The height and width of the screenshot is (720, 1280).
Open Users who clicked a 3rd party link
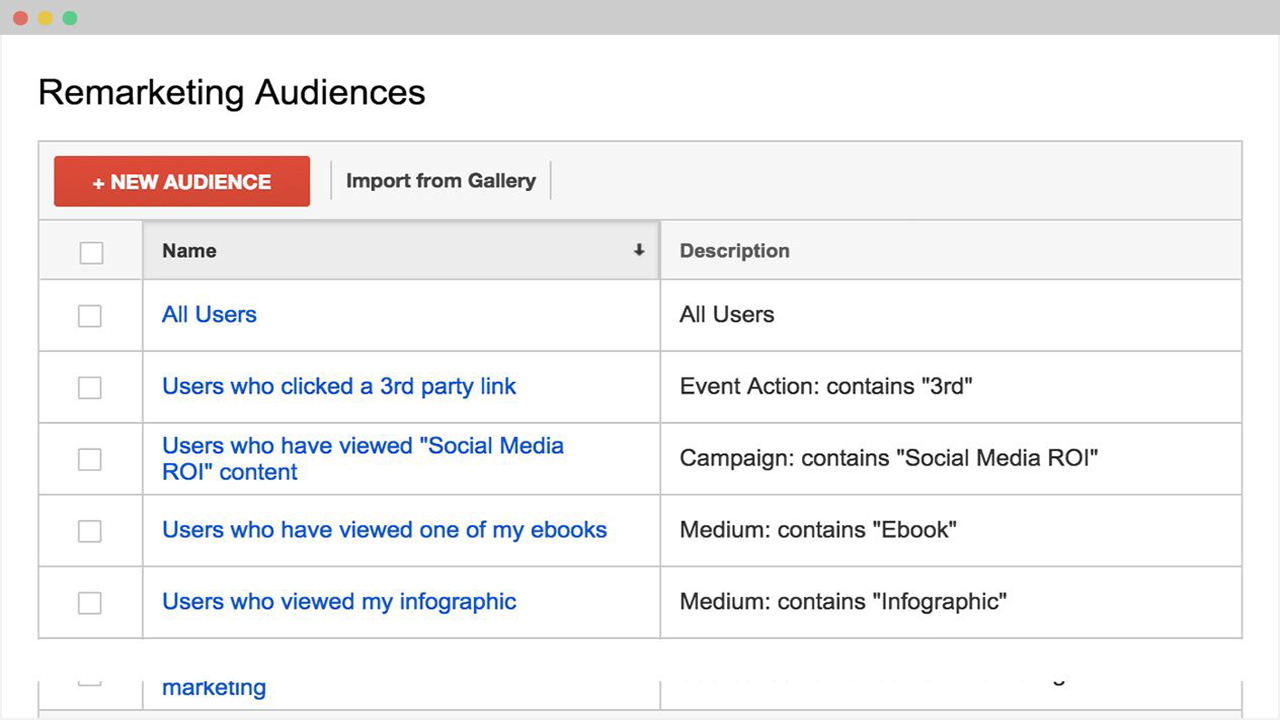click(339, 387)
